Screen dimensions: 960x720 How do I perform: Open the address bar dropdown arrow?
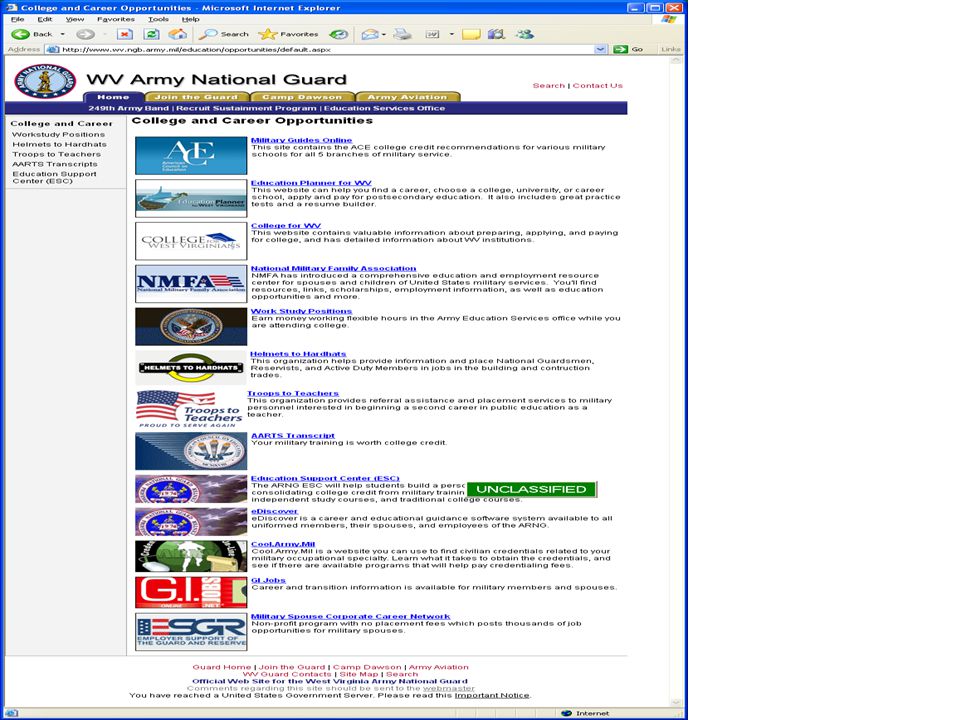pos(601,49)
